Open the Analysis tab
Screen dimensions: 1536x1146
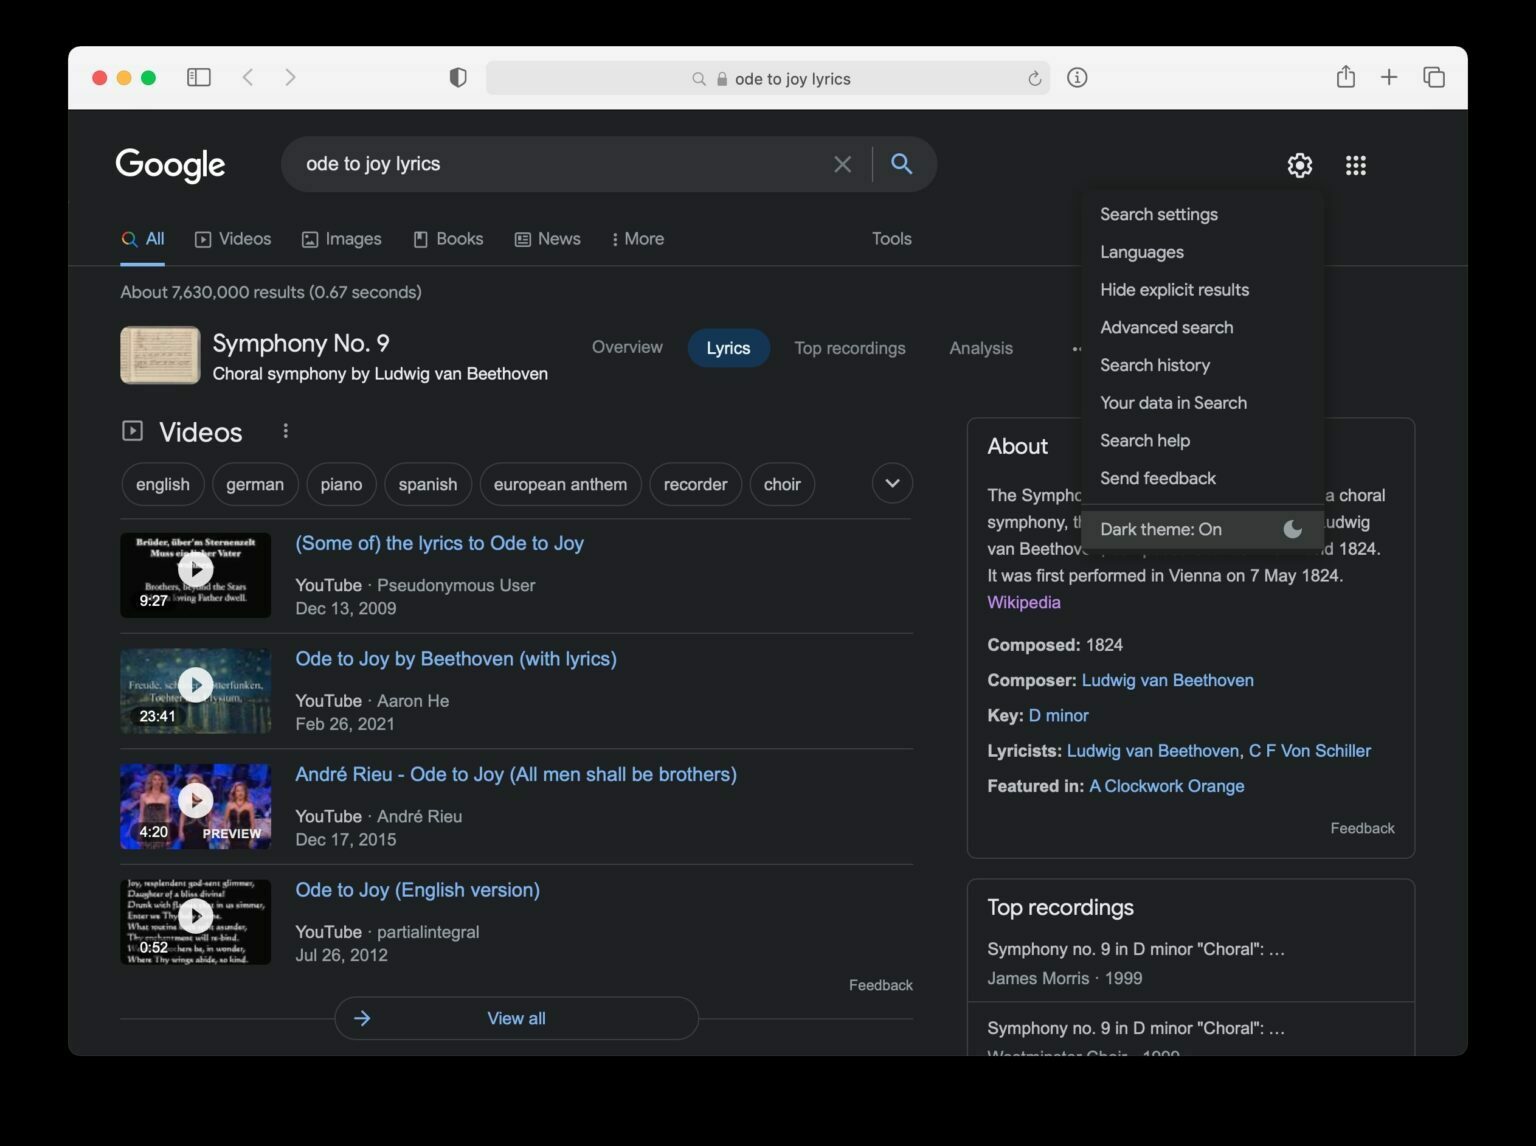coord(980,348)
